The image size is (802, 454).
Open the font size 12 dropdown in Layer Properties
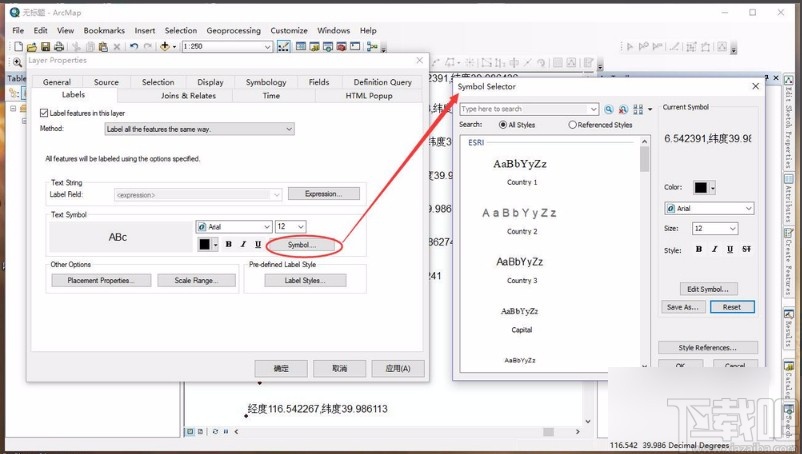pyautogui.click(x=301, y=226)
